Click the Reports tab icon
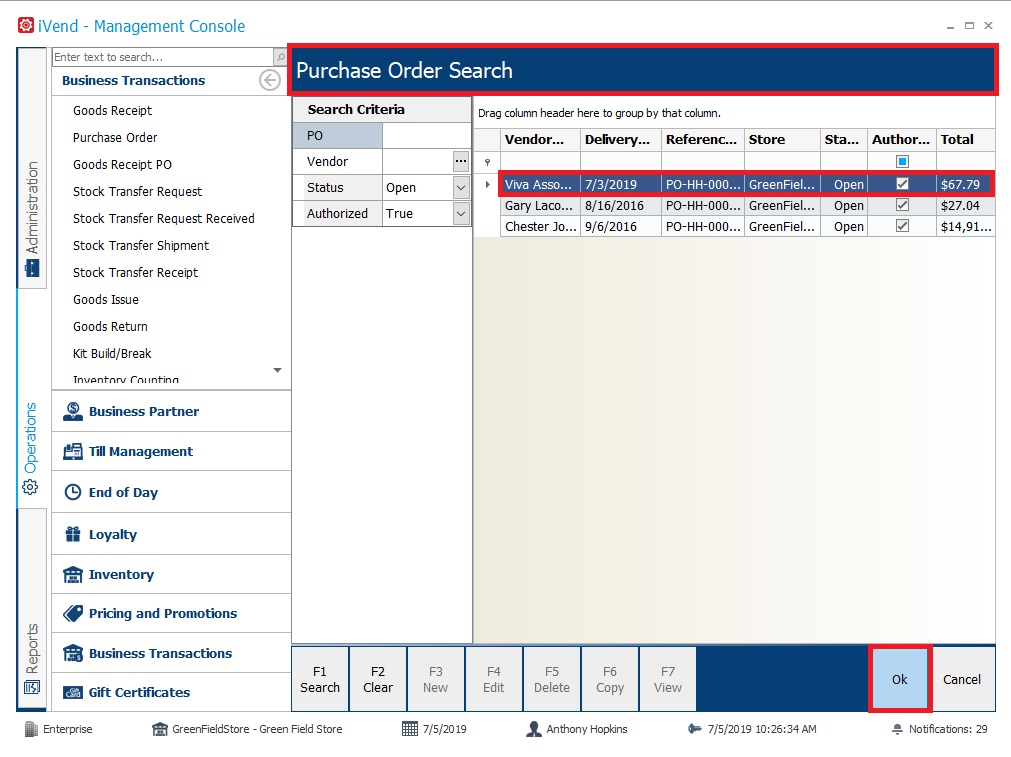The width and height of the screenshot is (1011, 757). 32,687
